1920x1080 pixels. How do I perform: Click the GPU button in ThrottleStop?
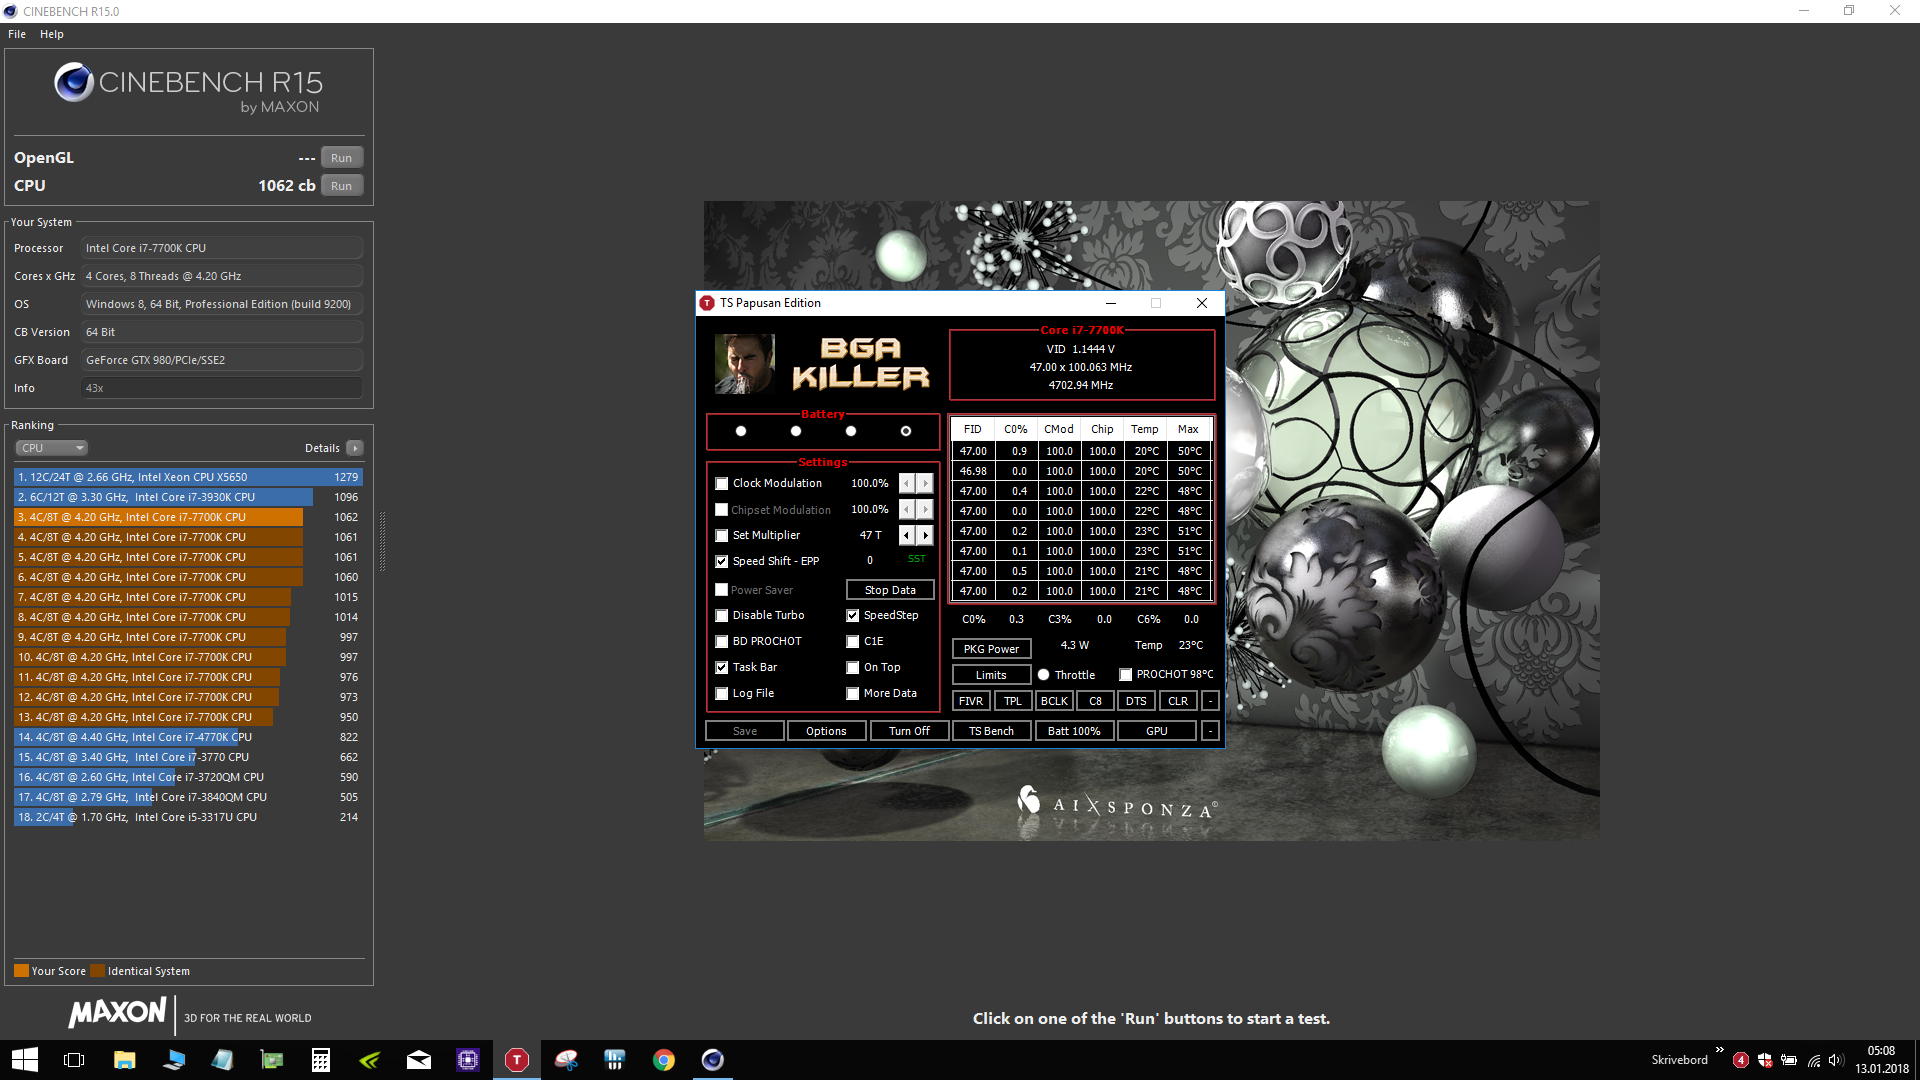(x=1157, y=731)
